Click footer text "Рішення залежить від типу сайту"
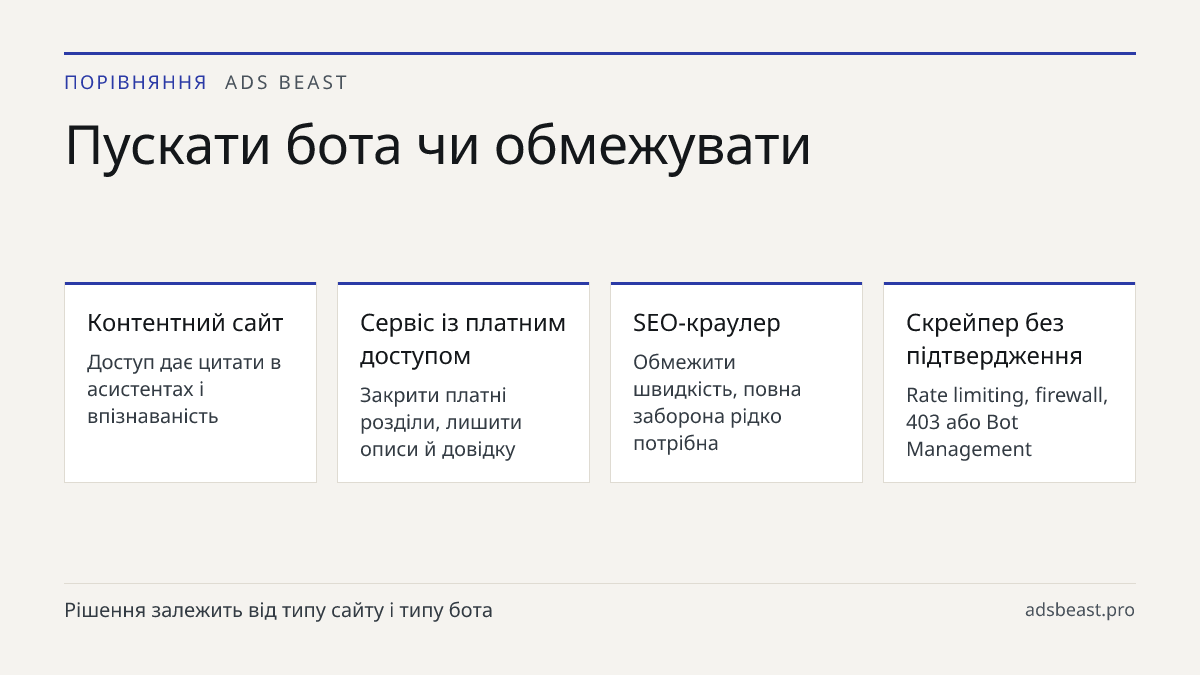The height and width of the screenshot is (675, 1200). pos(224,610)
